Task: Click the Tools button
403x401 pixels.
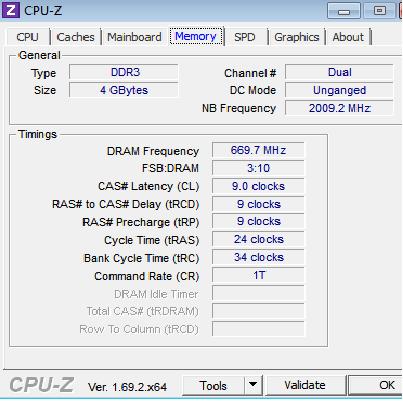Action: pos(213,386)
